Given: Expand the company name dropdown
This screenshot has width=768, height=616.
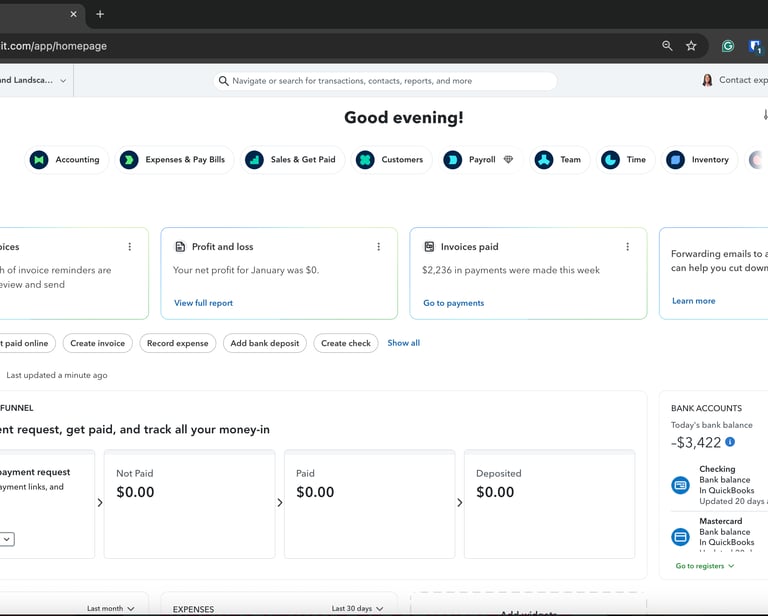Looking at the screenshot, I should (x=63, y=81).
